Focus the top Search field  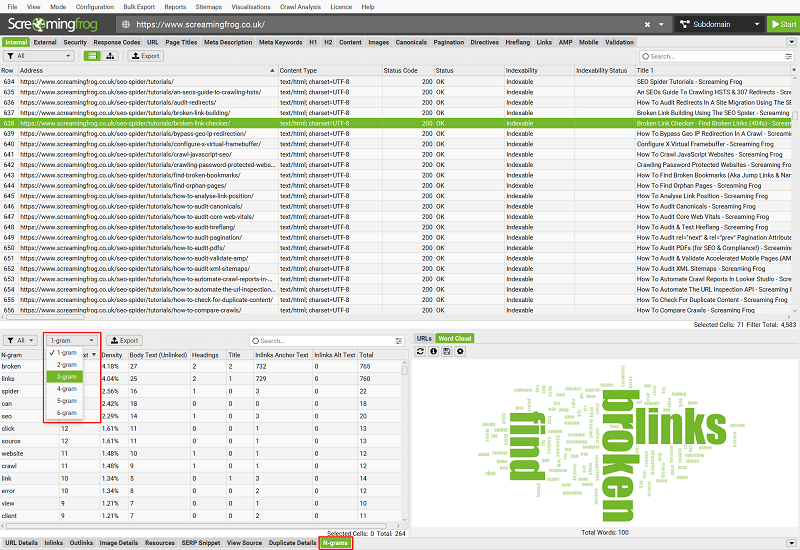tap(717, 57)
